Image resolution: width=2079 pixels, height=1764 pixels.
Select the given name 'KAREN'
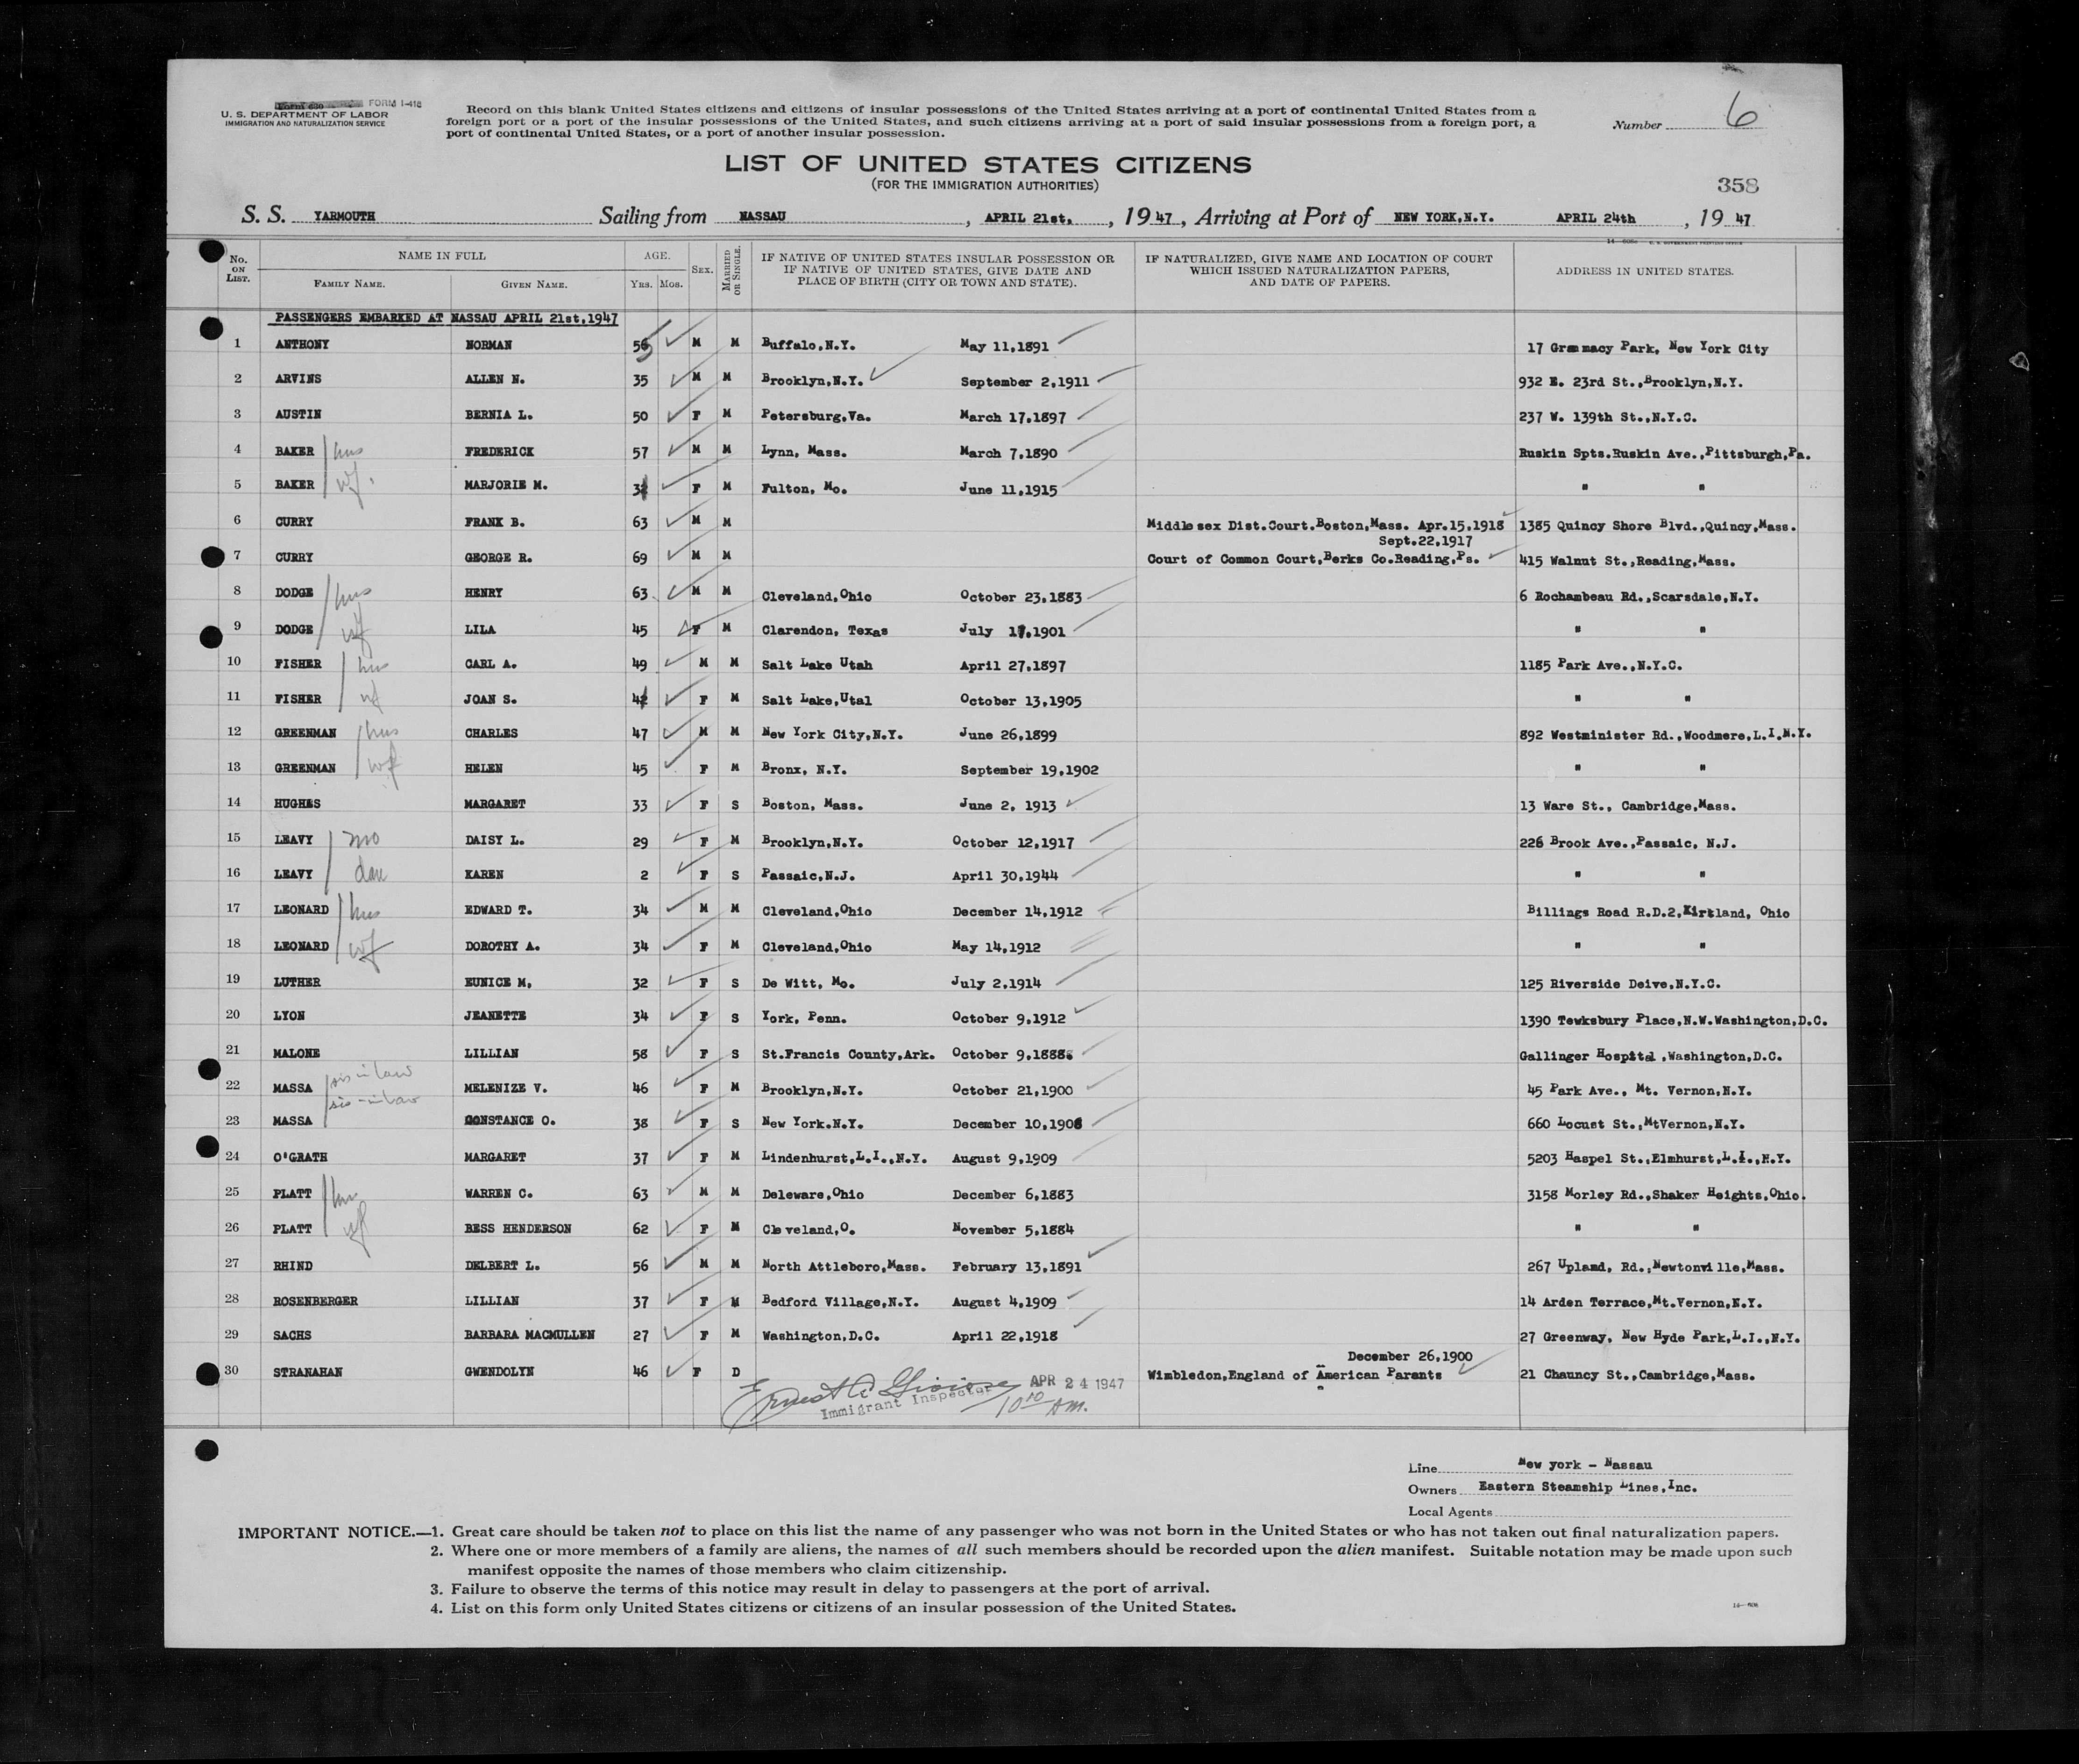(484, 874)
